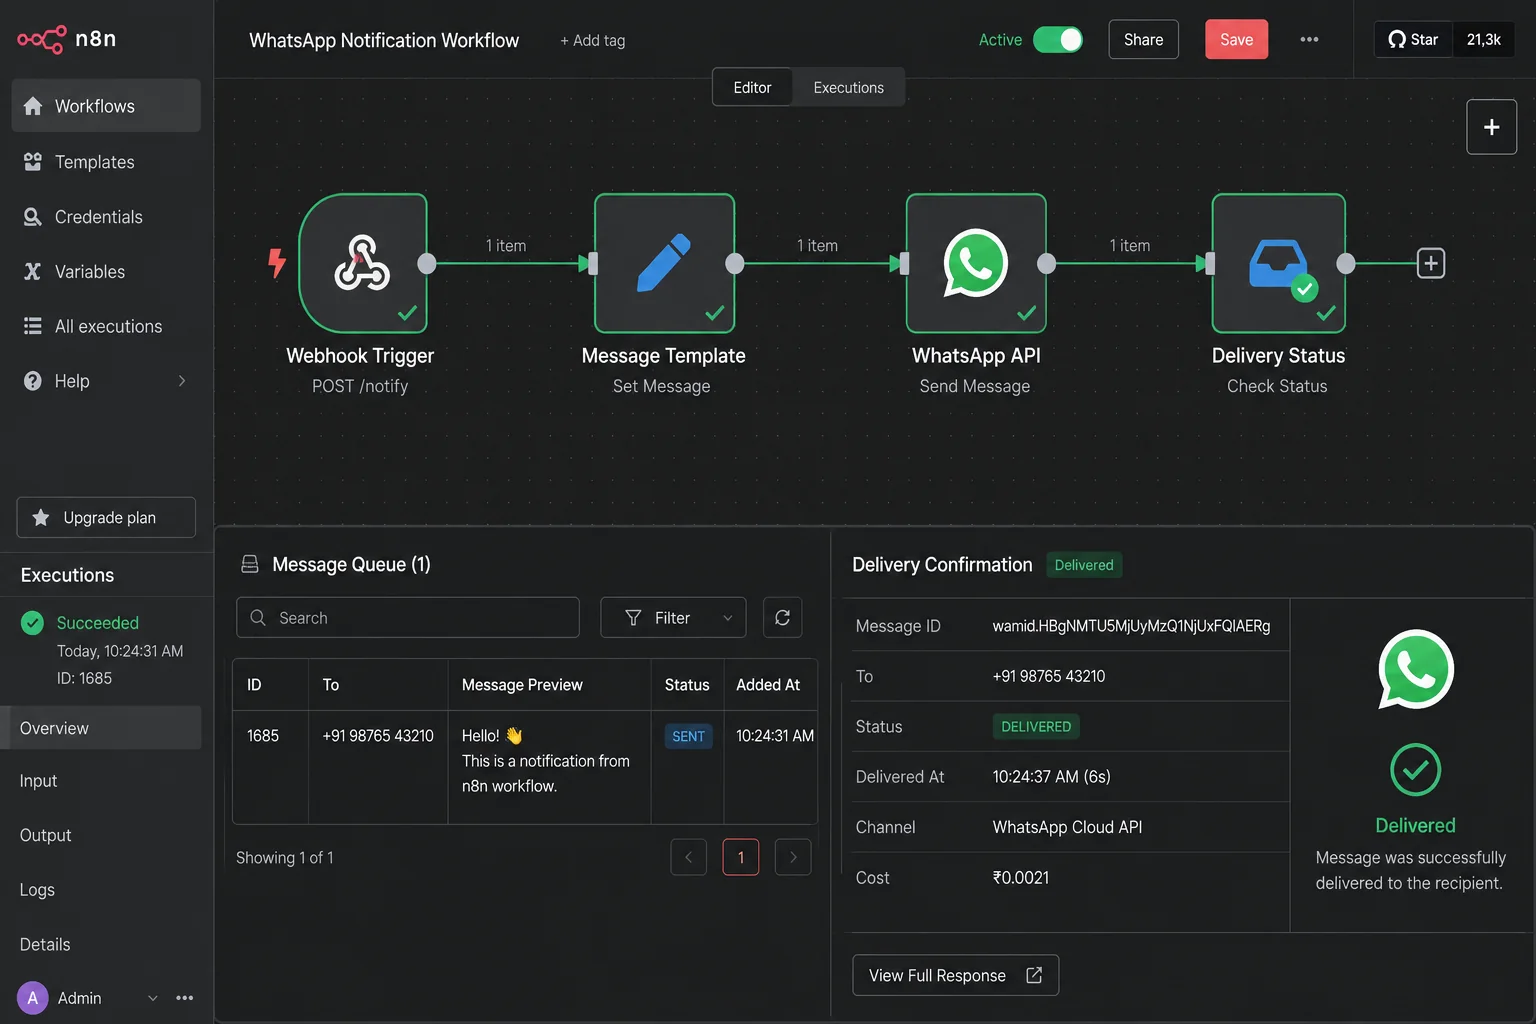
Task: Click the Channel value WhatsApp Cloud API
Action: [x=1067, y=827]
